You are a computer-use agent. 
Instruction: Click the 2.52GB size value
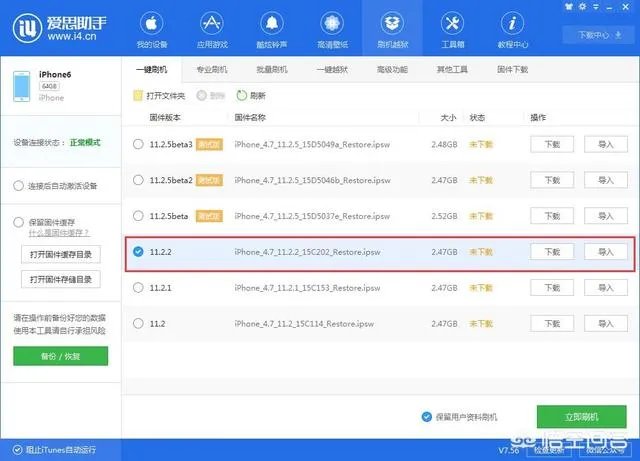(x=444, y=216)
